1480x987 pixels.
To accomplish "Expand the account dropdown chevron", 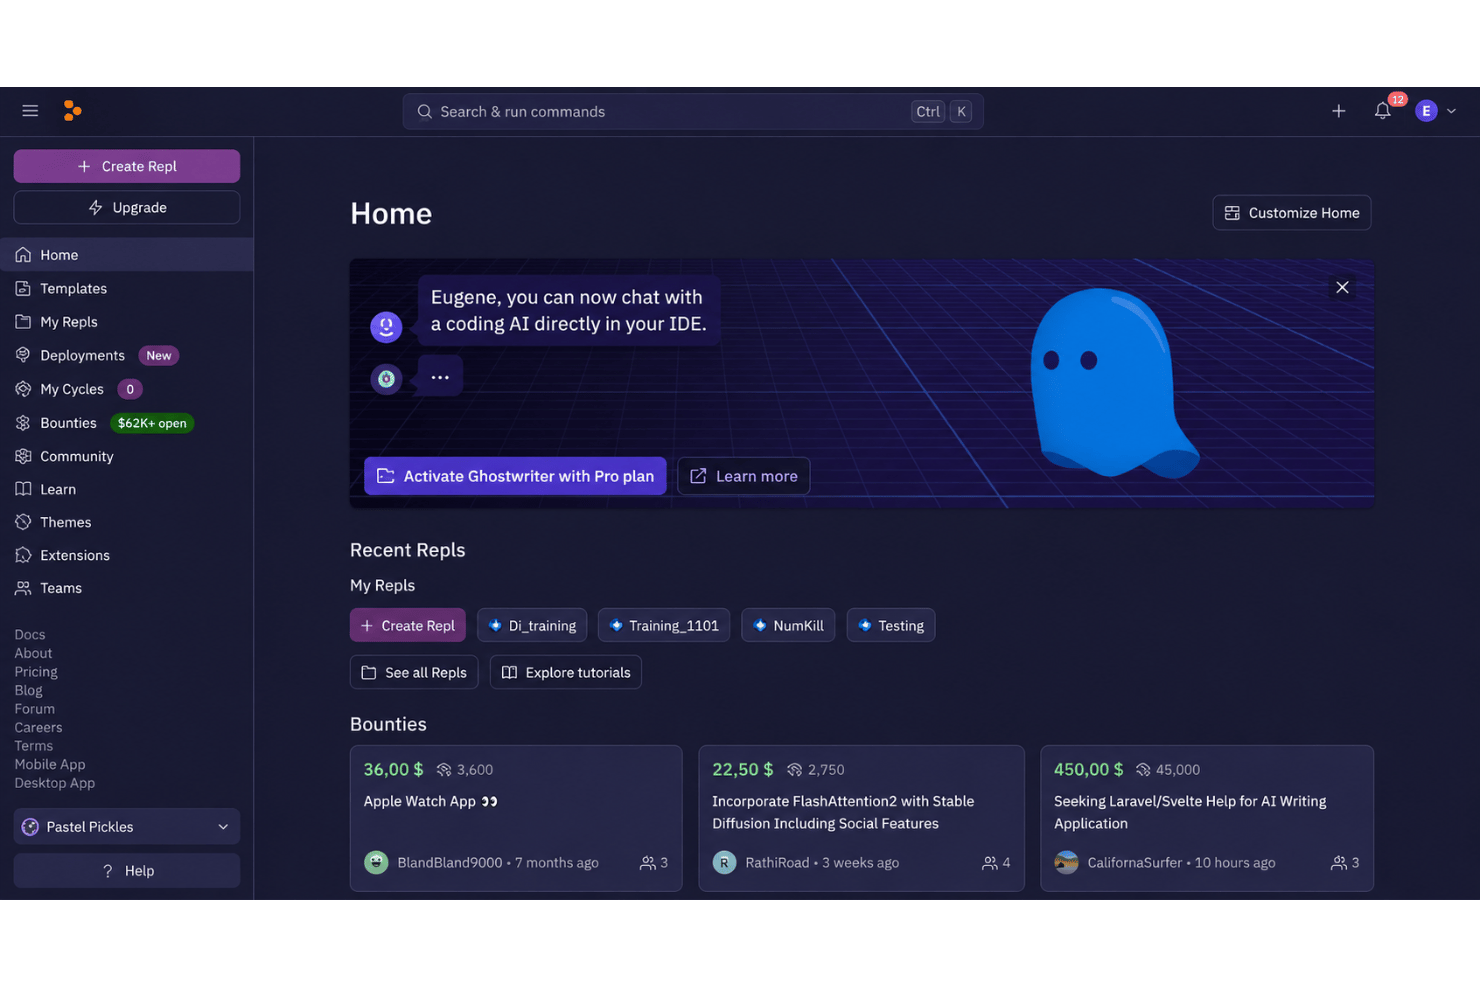I will point(1451,111).
